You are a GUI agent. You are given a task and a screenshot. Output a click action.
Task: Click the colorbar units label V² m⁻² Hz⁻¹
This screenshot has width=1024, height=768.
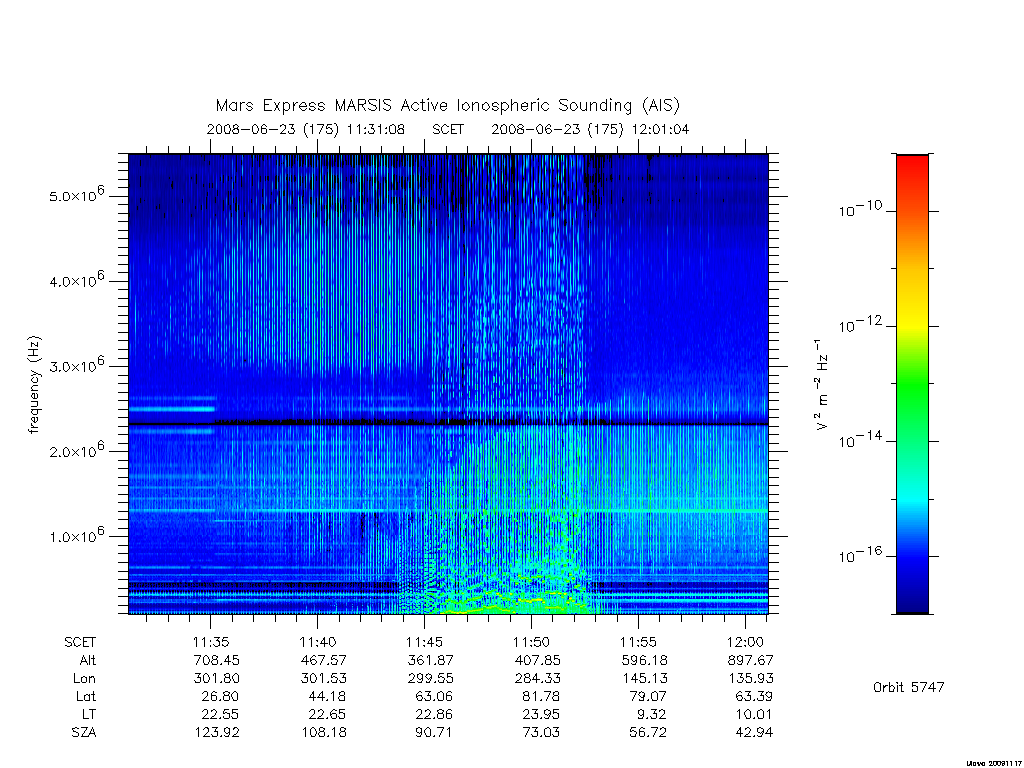[x=822, y=385]
